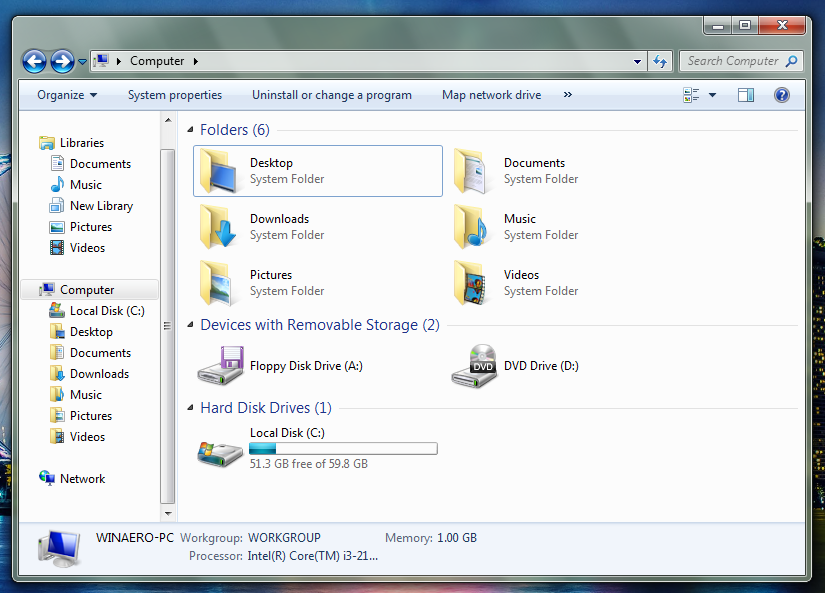
Task: Open the Help question mark icon
Action: [782, 95]
